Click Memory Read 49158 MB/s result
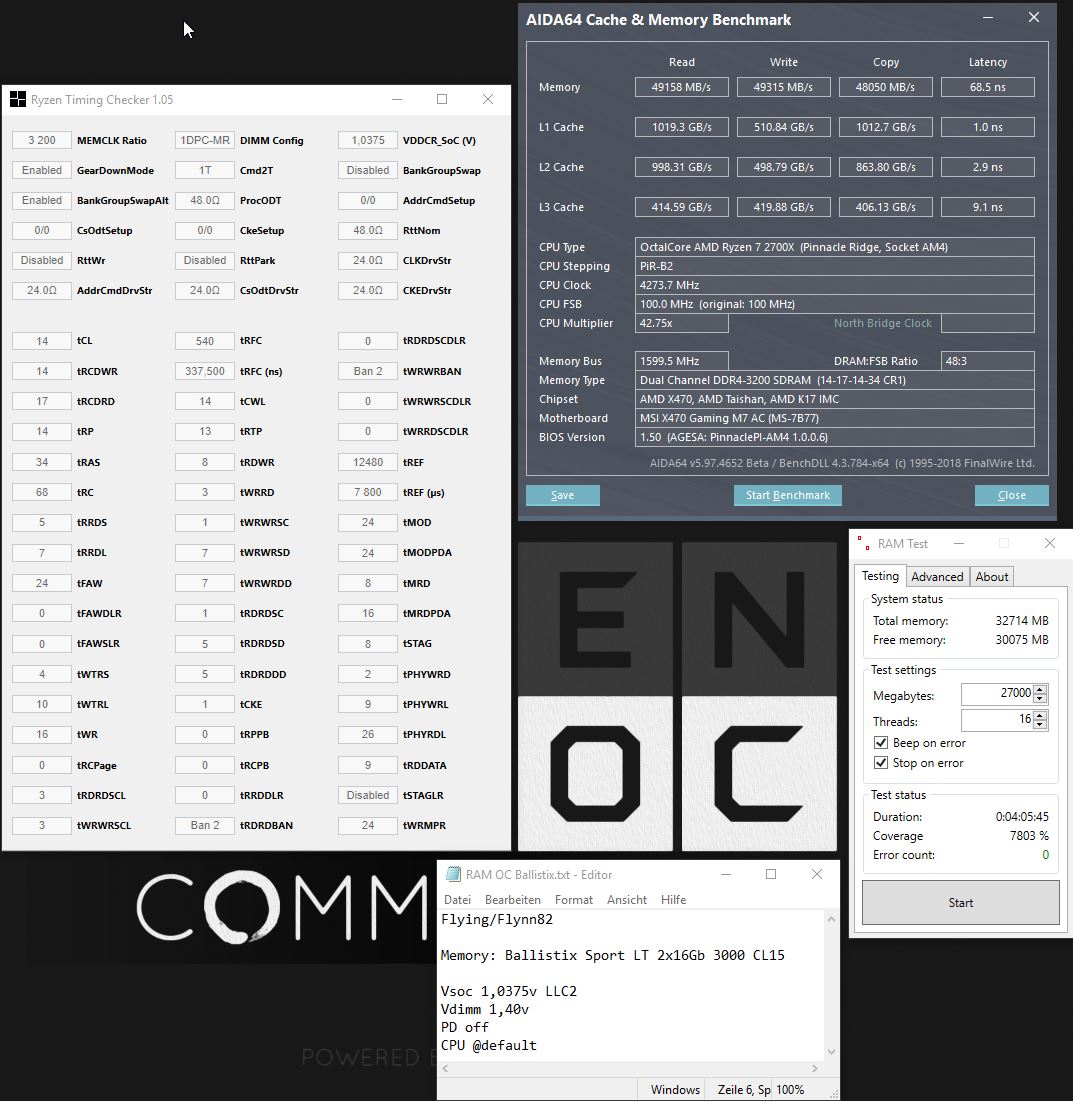 (681, 87)
